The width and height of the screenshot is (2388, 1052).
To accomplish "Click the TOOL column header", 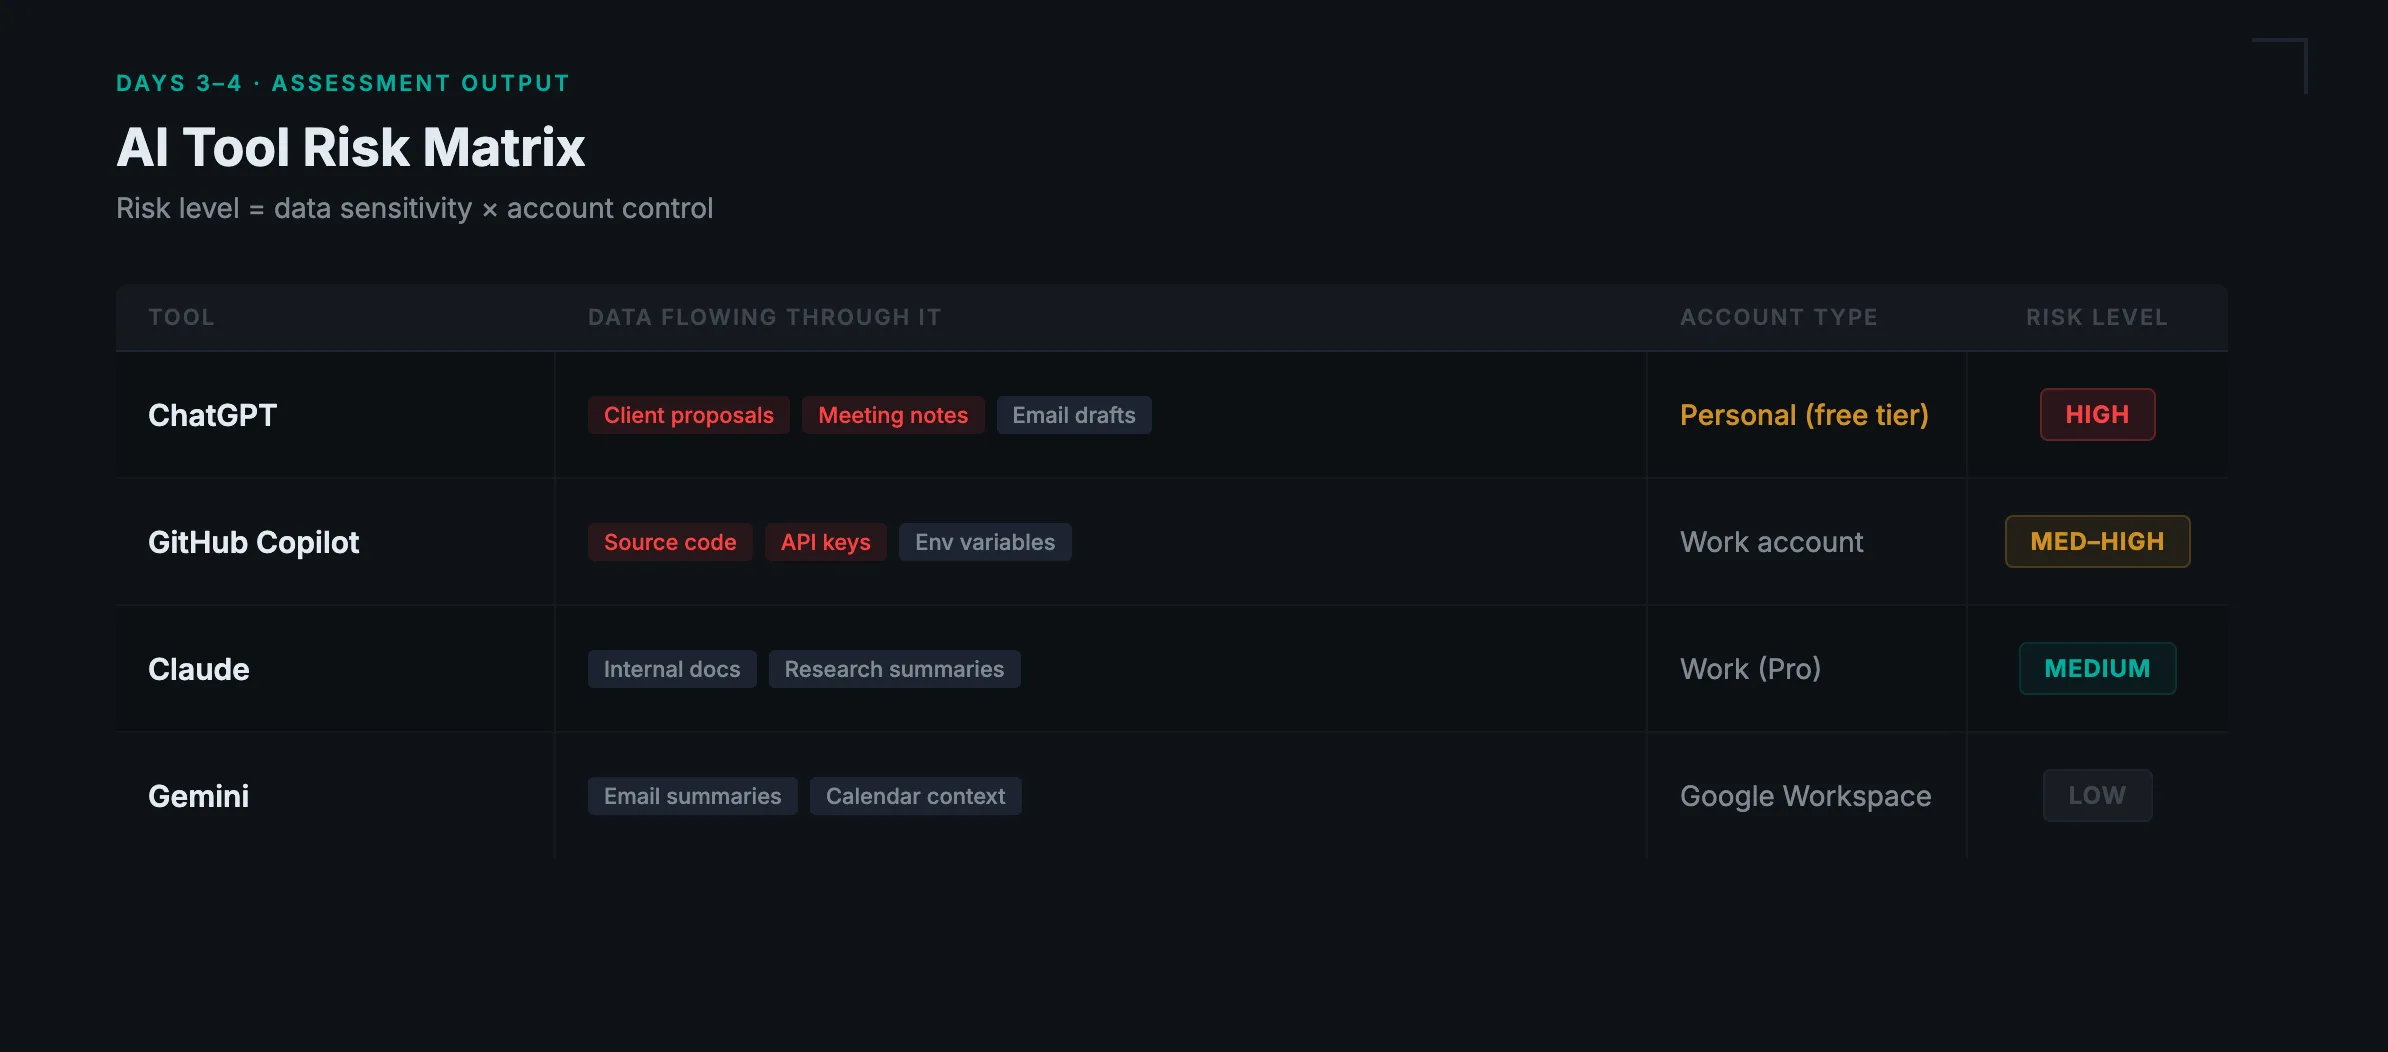I will [181, 317].
